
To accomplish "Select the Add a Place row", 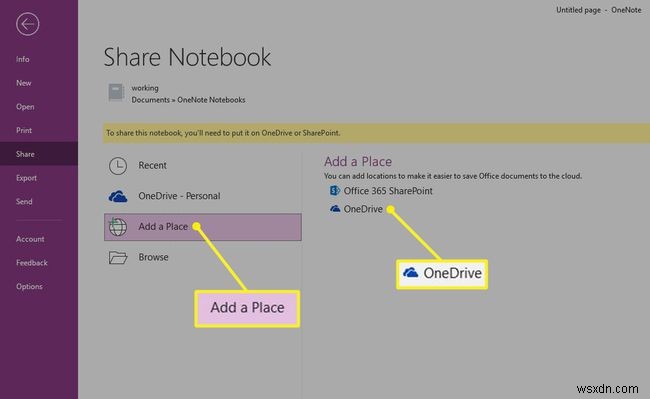I will (203, 227).
